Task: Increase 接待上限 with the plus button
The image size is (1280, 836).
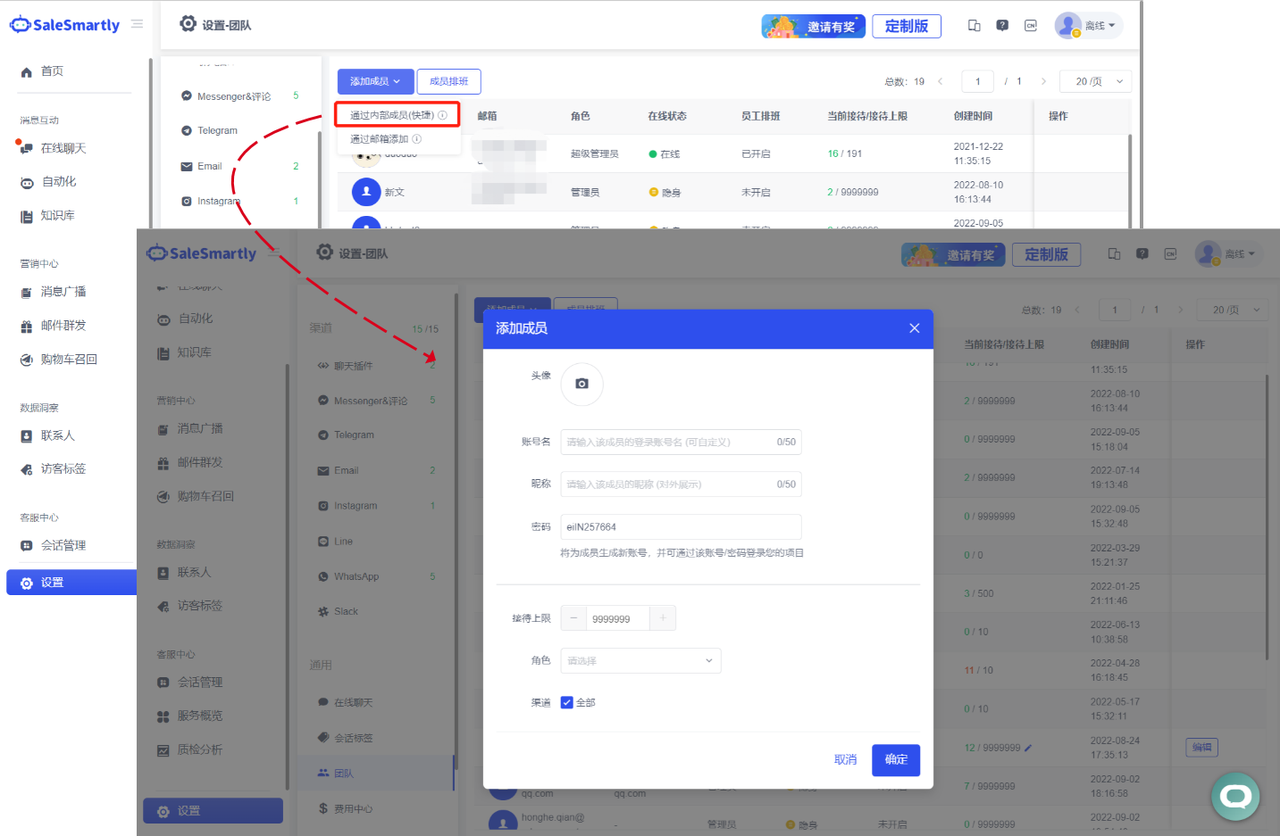Action: (663, 618)
